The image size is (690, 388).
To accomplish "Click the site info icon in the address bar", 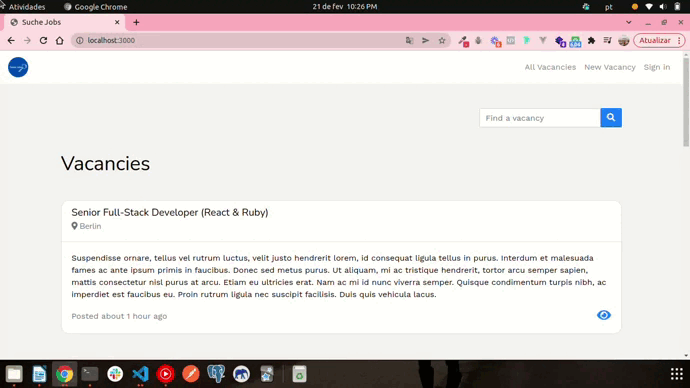I will click(x=80, y=40).
